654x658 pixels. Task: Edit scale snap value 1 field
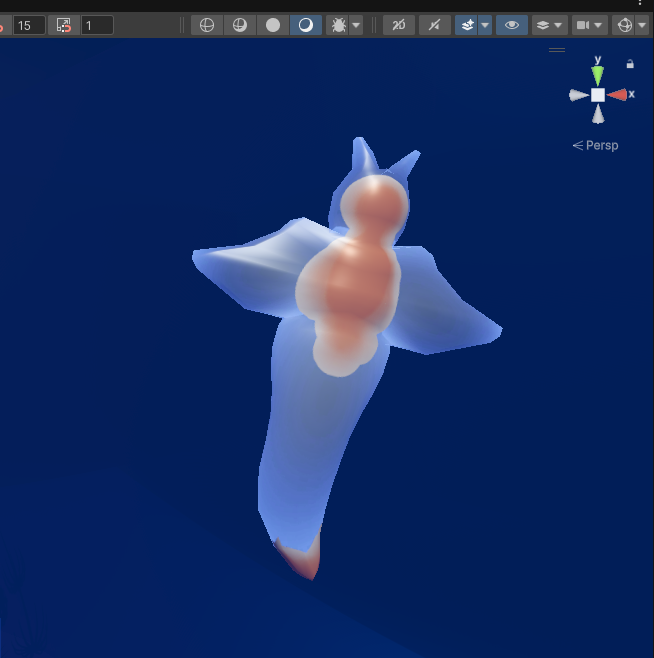click(97, 25)
